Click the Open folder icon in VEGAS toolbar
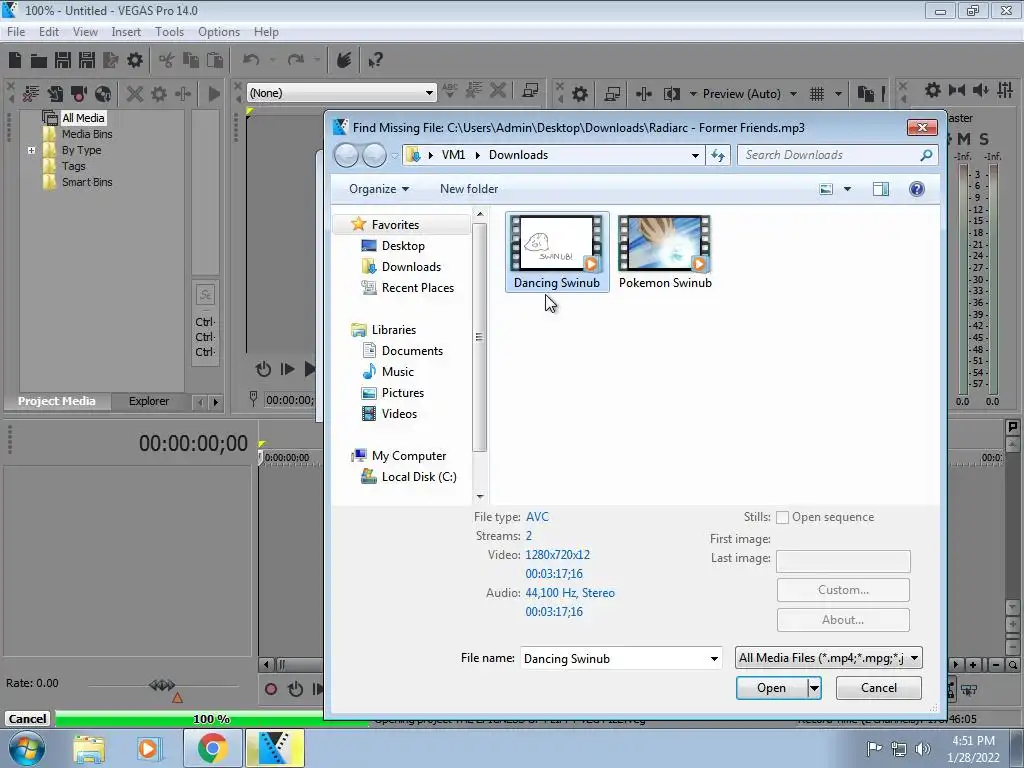 point(39,61)
